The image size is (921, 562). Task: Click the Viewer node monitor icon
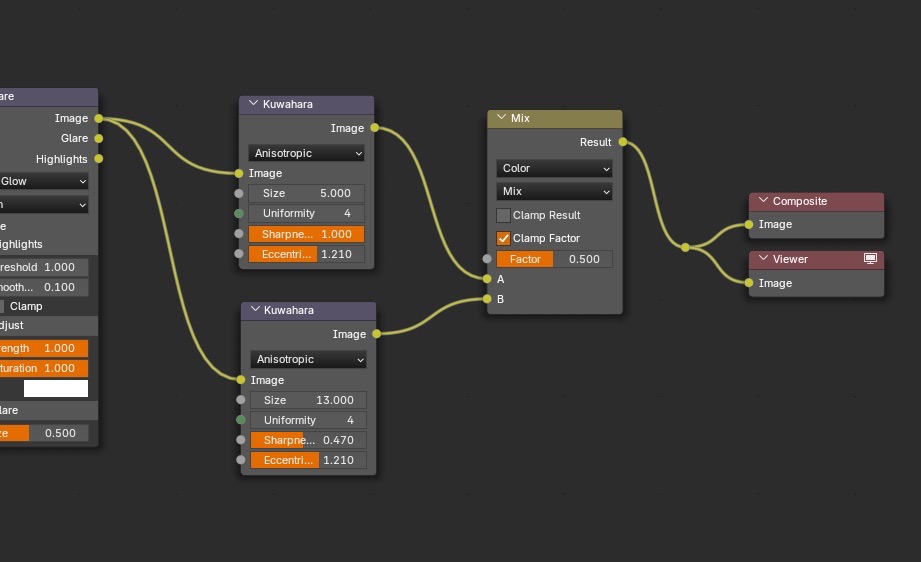click(x=870, y=258)
